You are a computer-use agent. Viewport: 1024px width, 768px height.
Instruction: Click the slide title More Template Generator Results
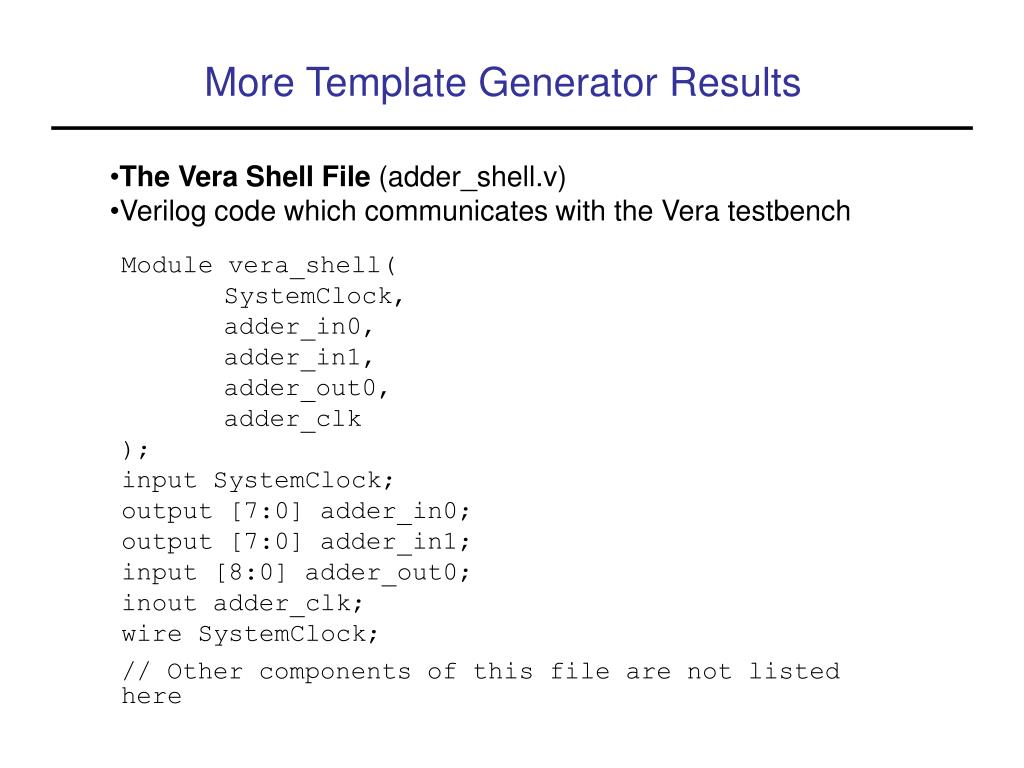(502, 83)
